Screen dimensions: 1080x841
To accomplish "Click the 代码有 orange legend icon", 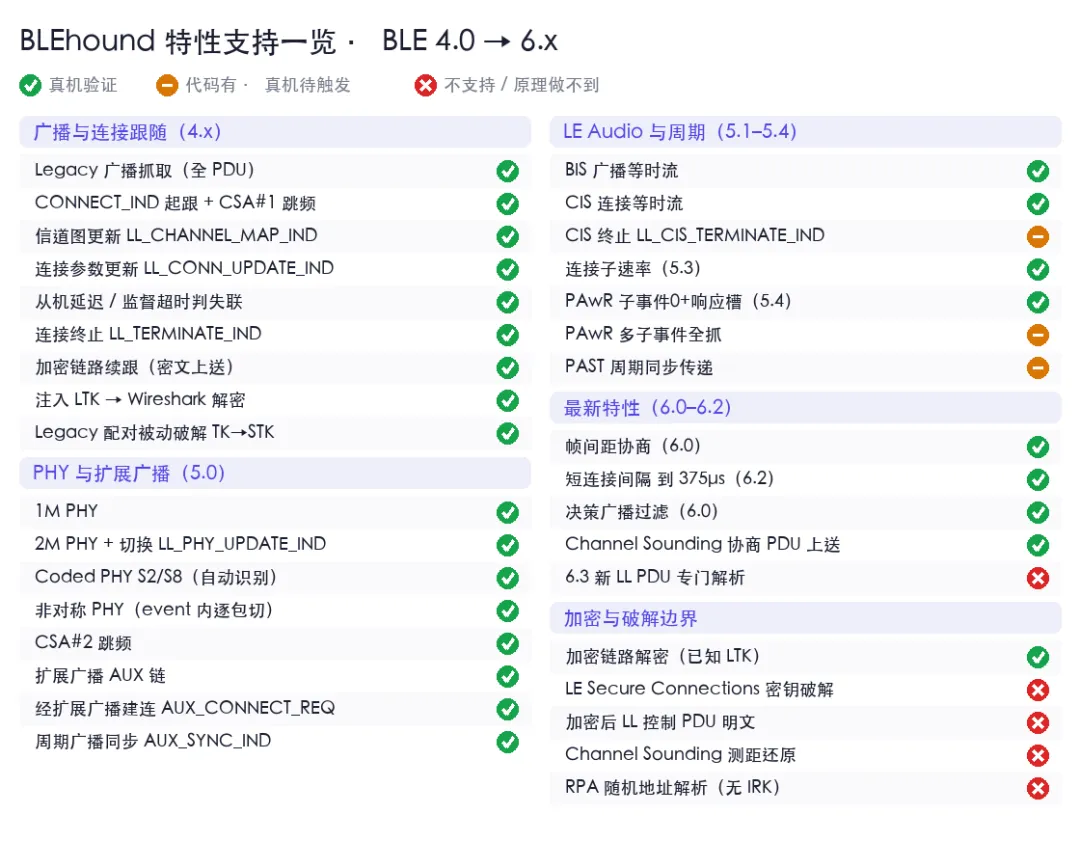I will point(167,85).
